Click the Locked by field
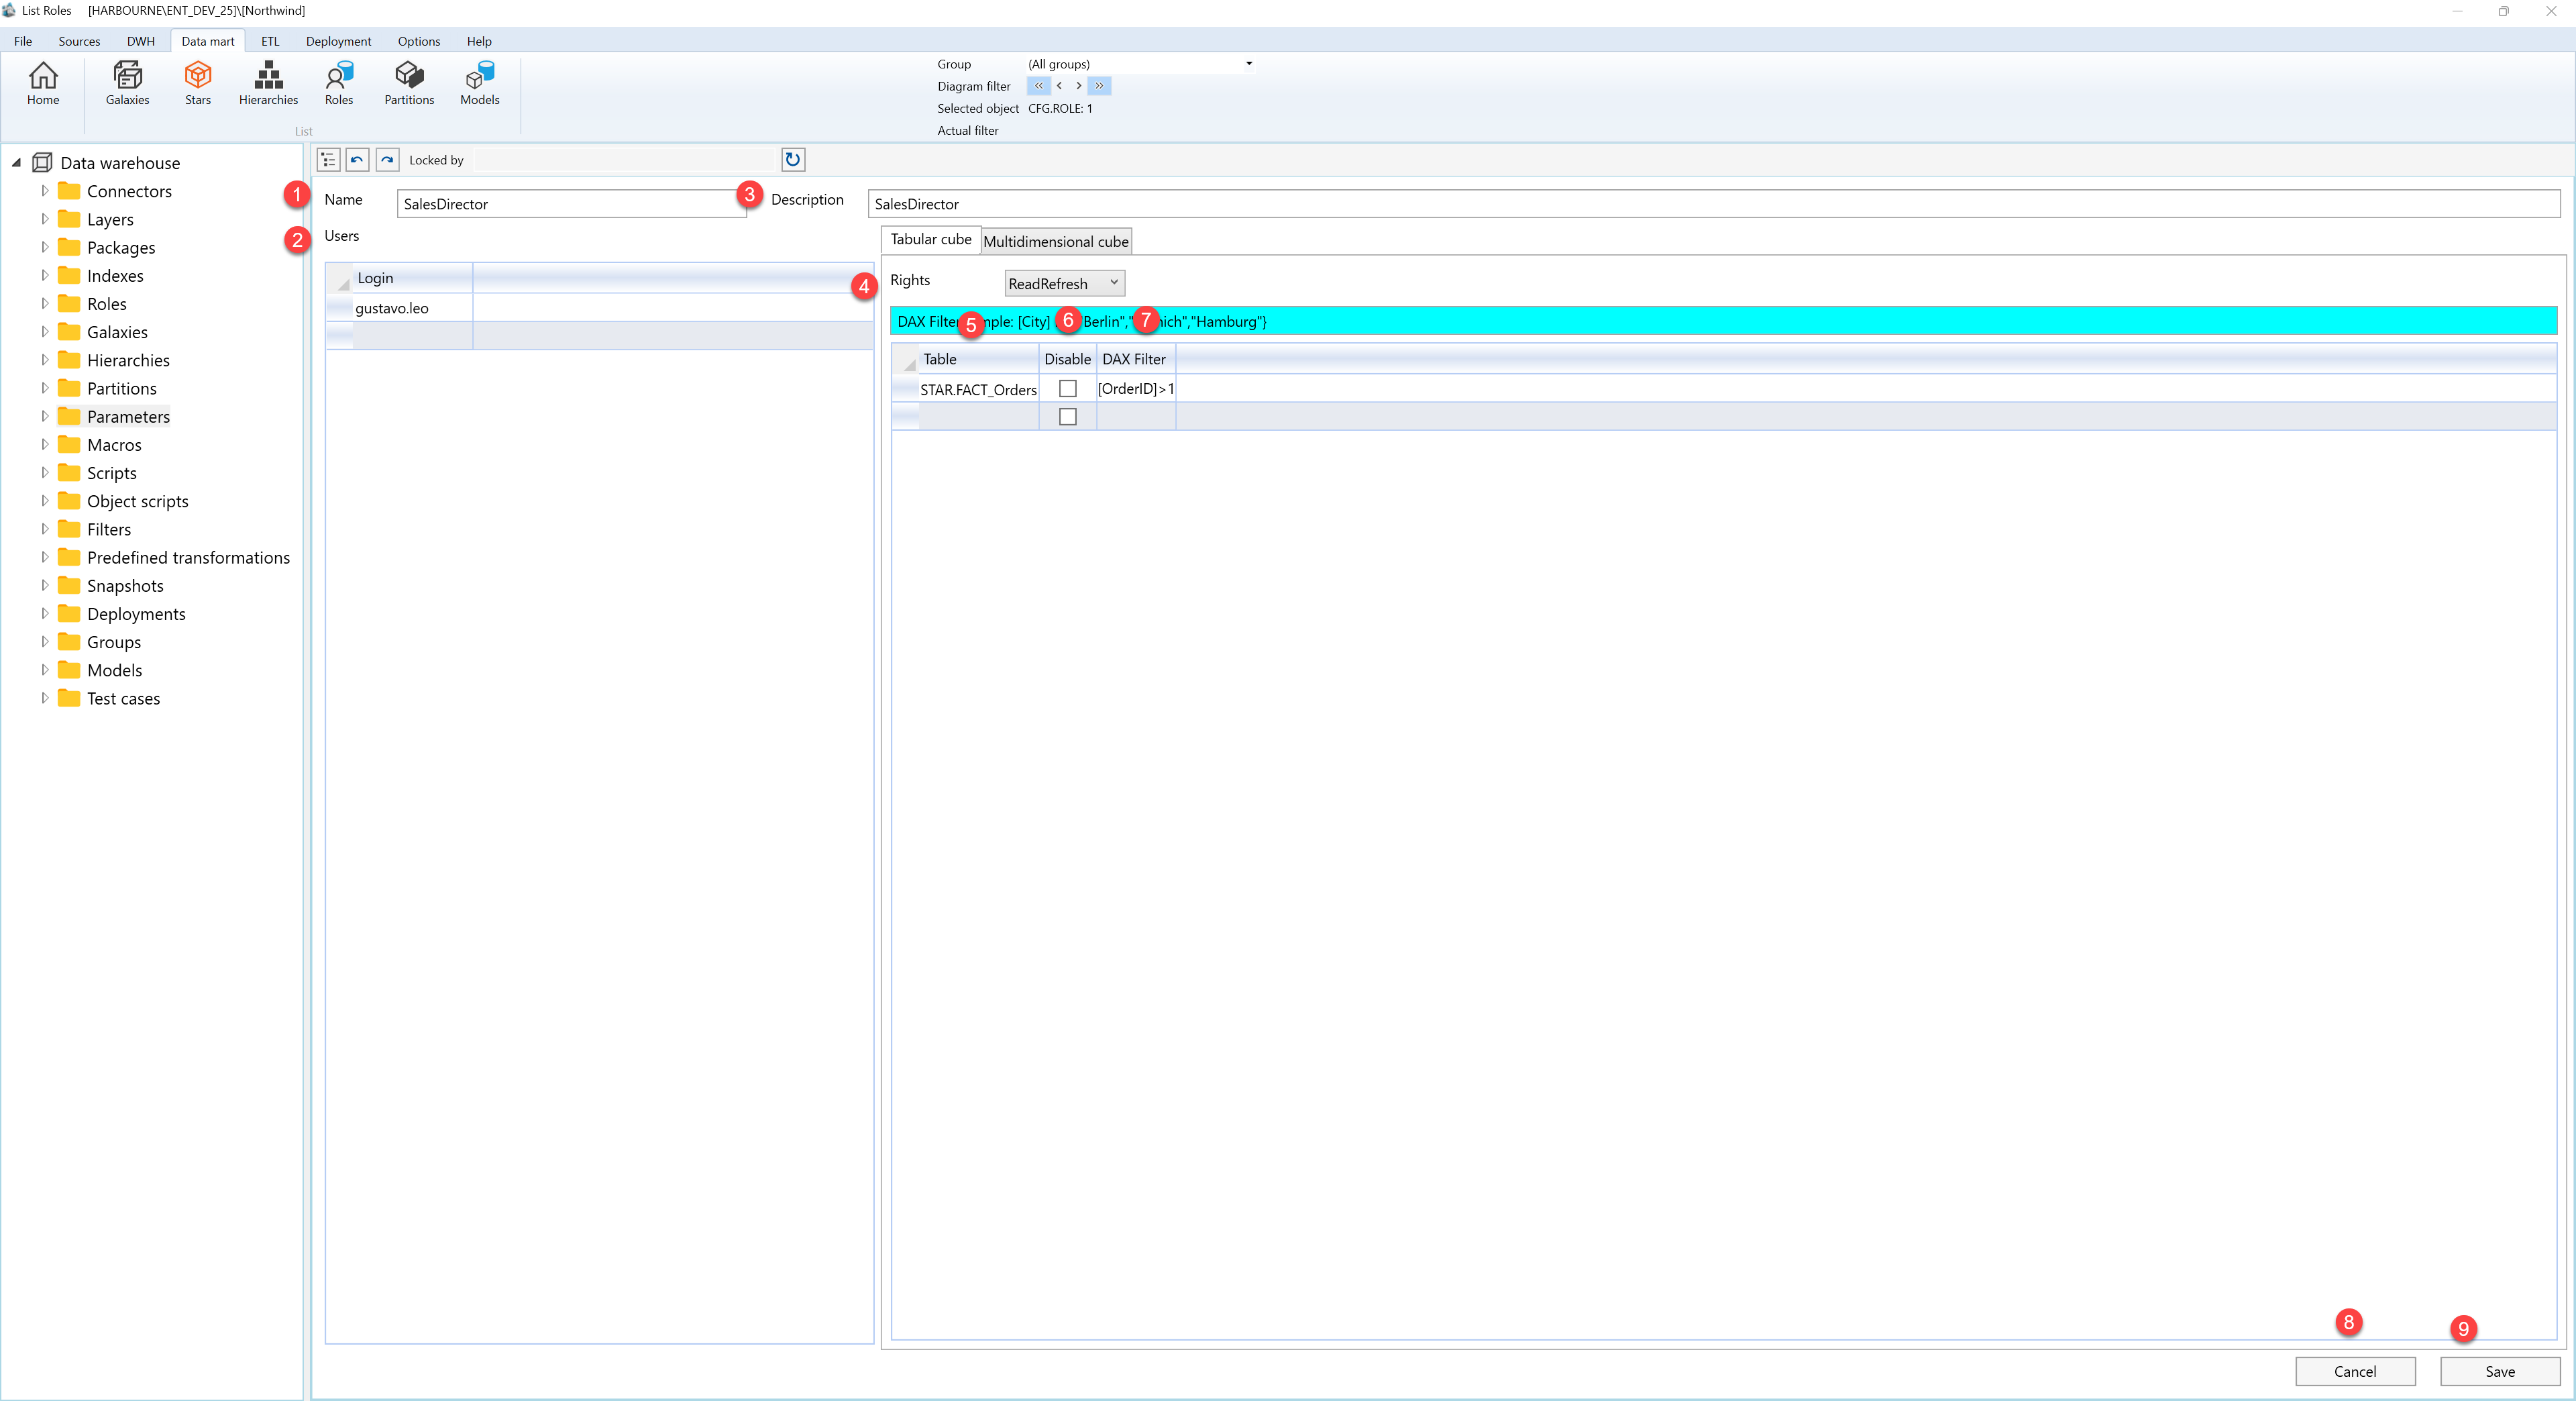 [x=625, y=160]
